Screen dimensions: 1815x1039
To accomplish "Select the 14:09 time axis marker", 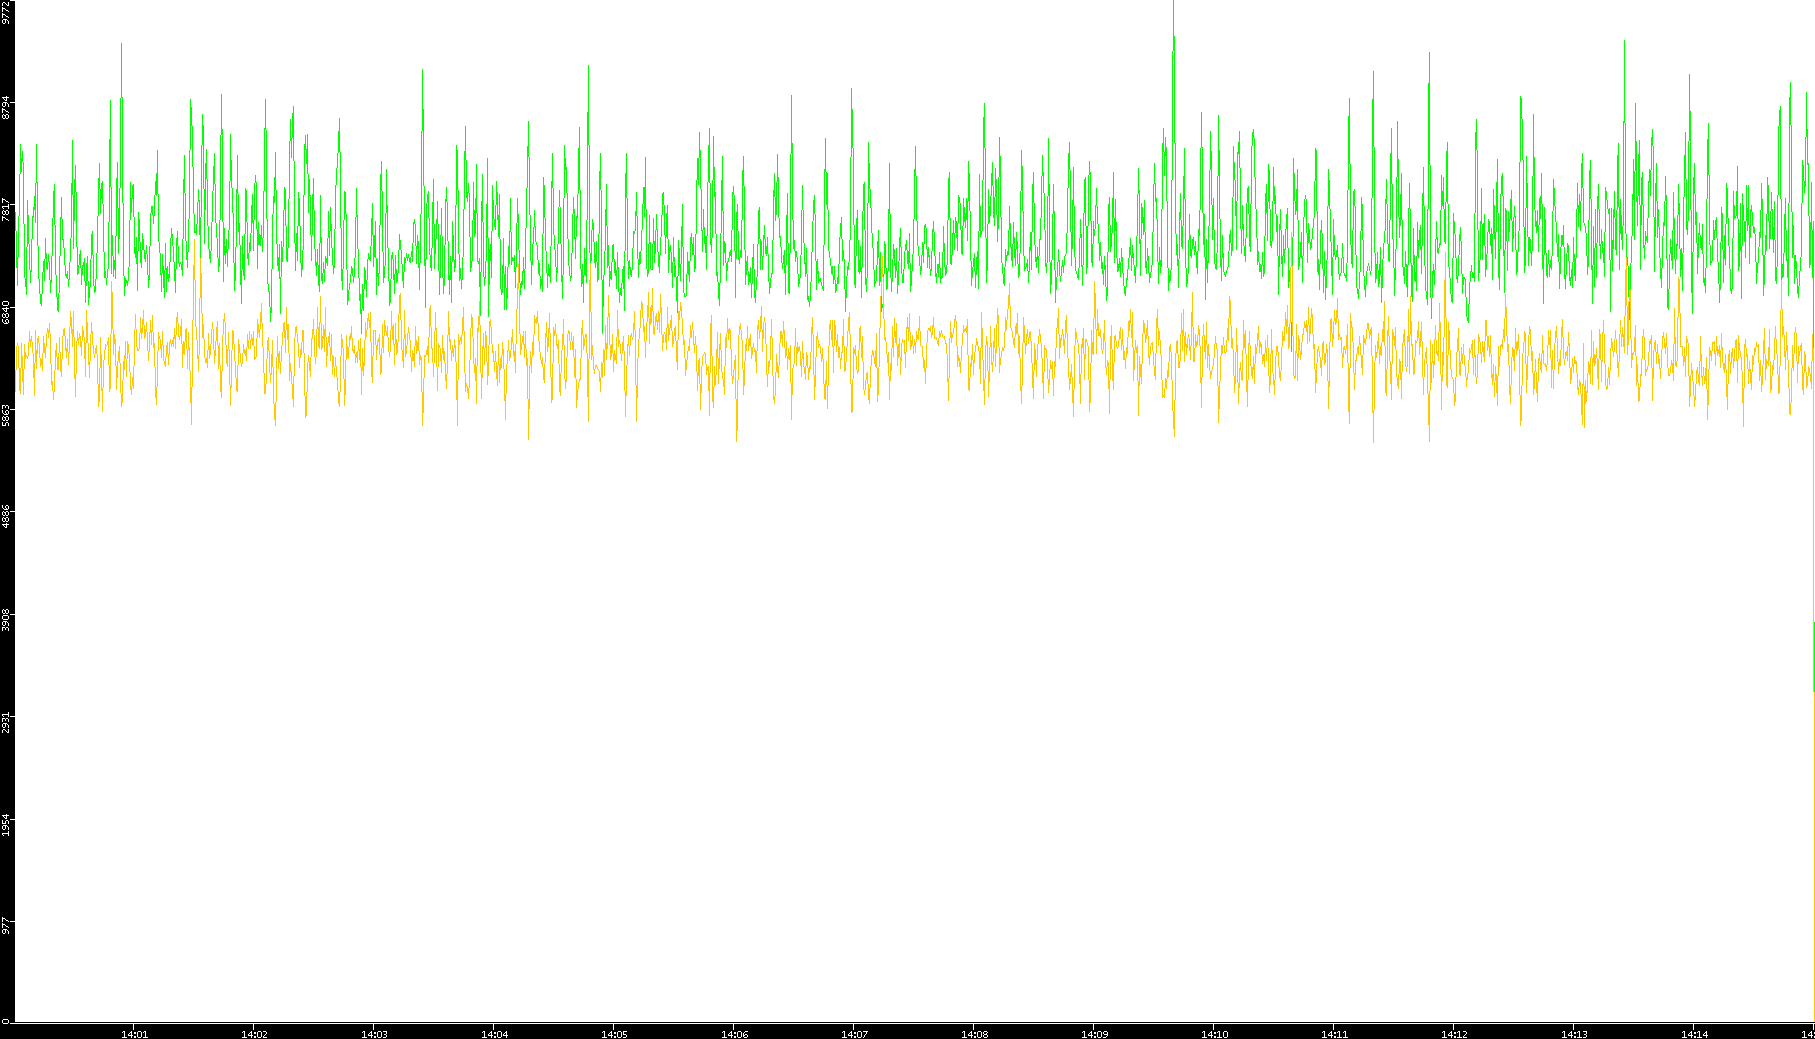I will (x=1094, y=1033).
